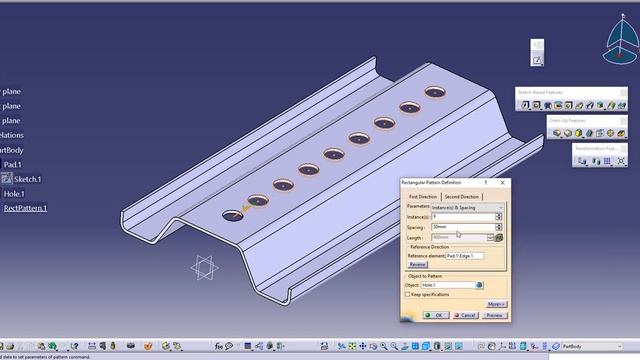Viewport: 640px width, 360px height.
Task: Click the Thread/Tap icon
Action: click(x=610, y=133)
